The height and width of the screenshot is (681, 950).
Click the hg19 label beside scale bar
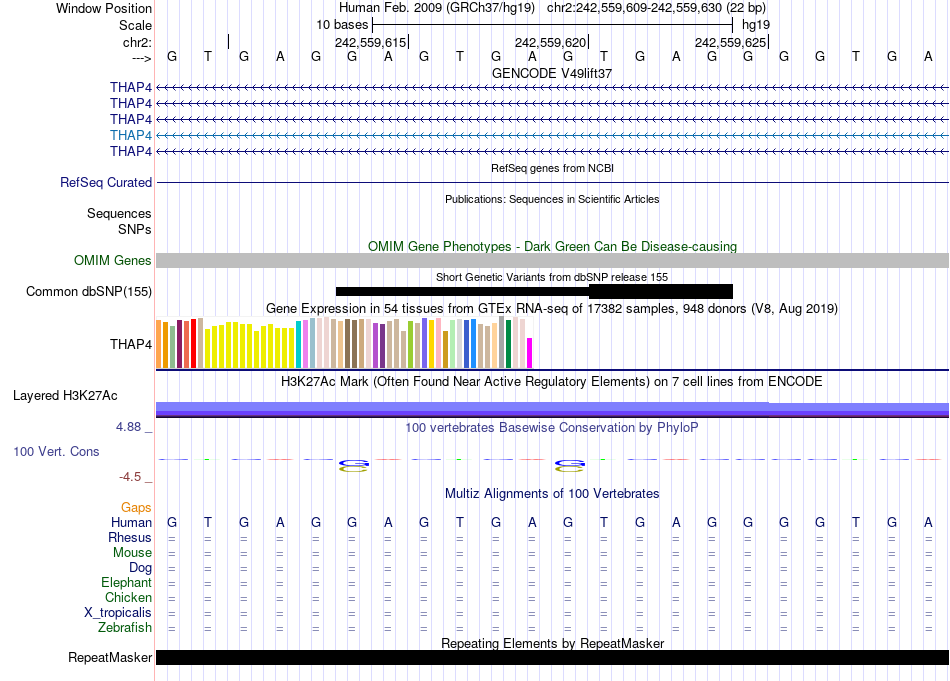point(756,25)
